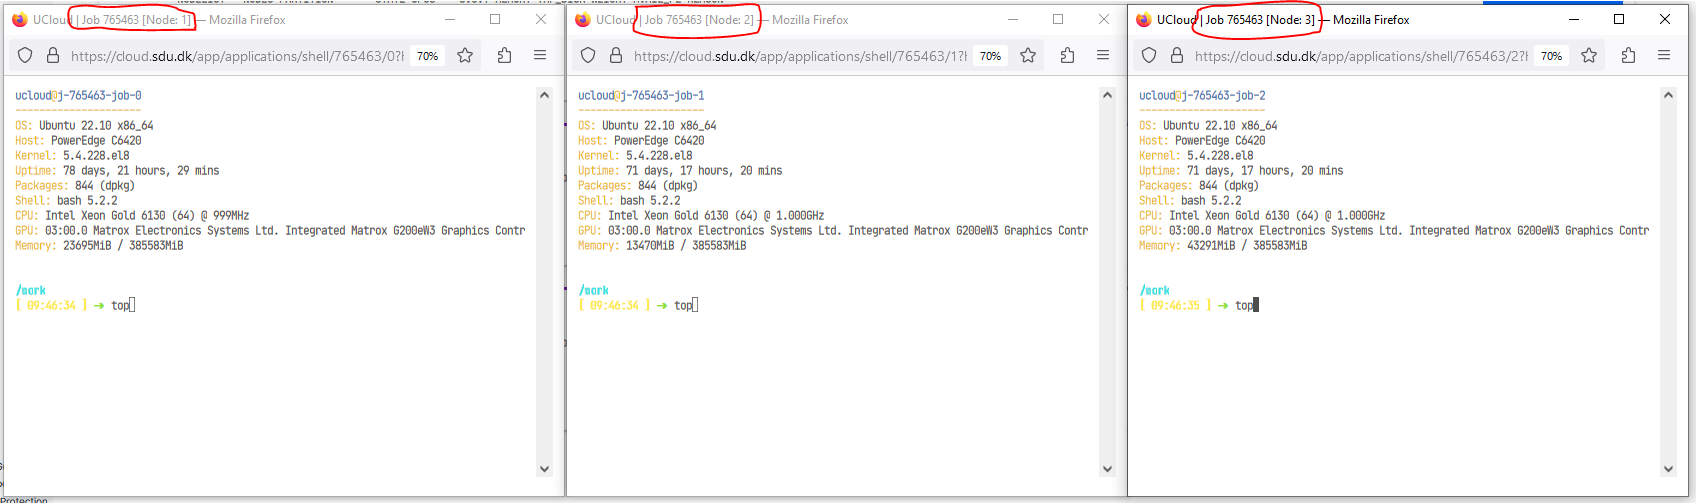Open the hamburger menu in Node 3 window
The width and height of the screenshot is (1696, 503).
[1664, 56]
